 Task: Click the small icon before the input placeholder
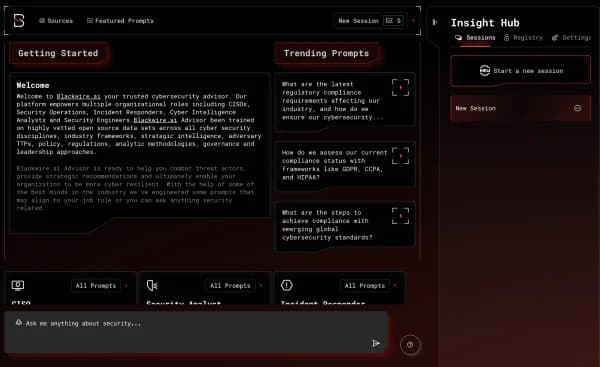pos(18,323)
